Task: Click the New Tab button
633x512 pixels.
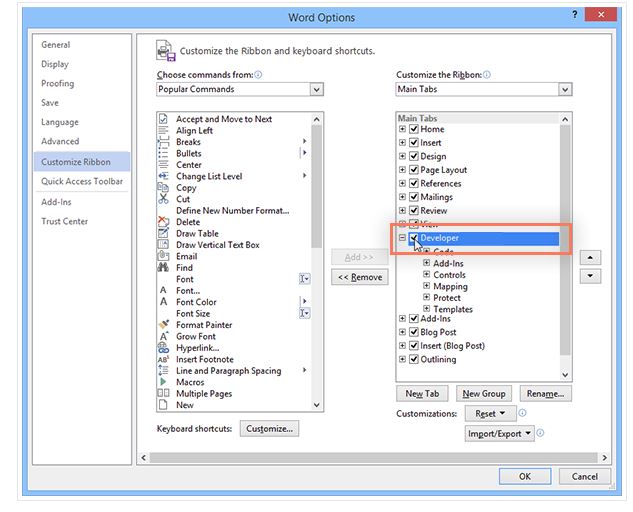Action: click(x=422, y=393)
